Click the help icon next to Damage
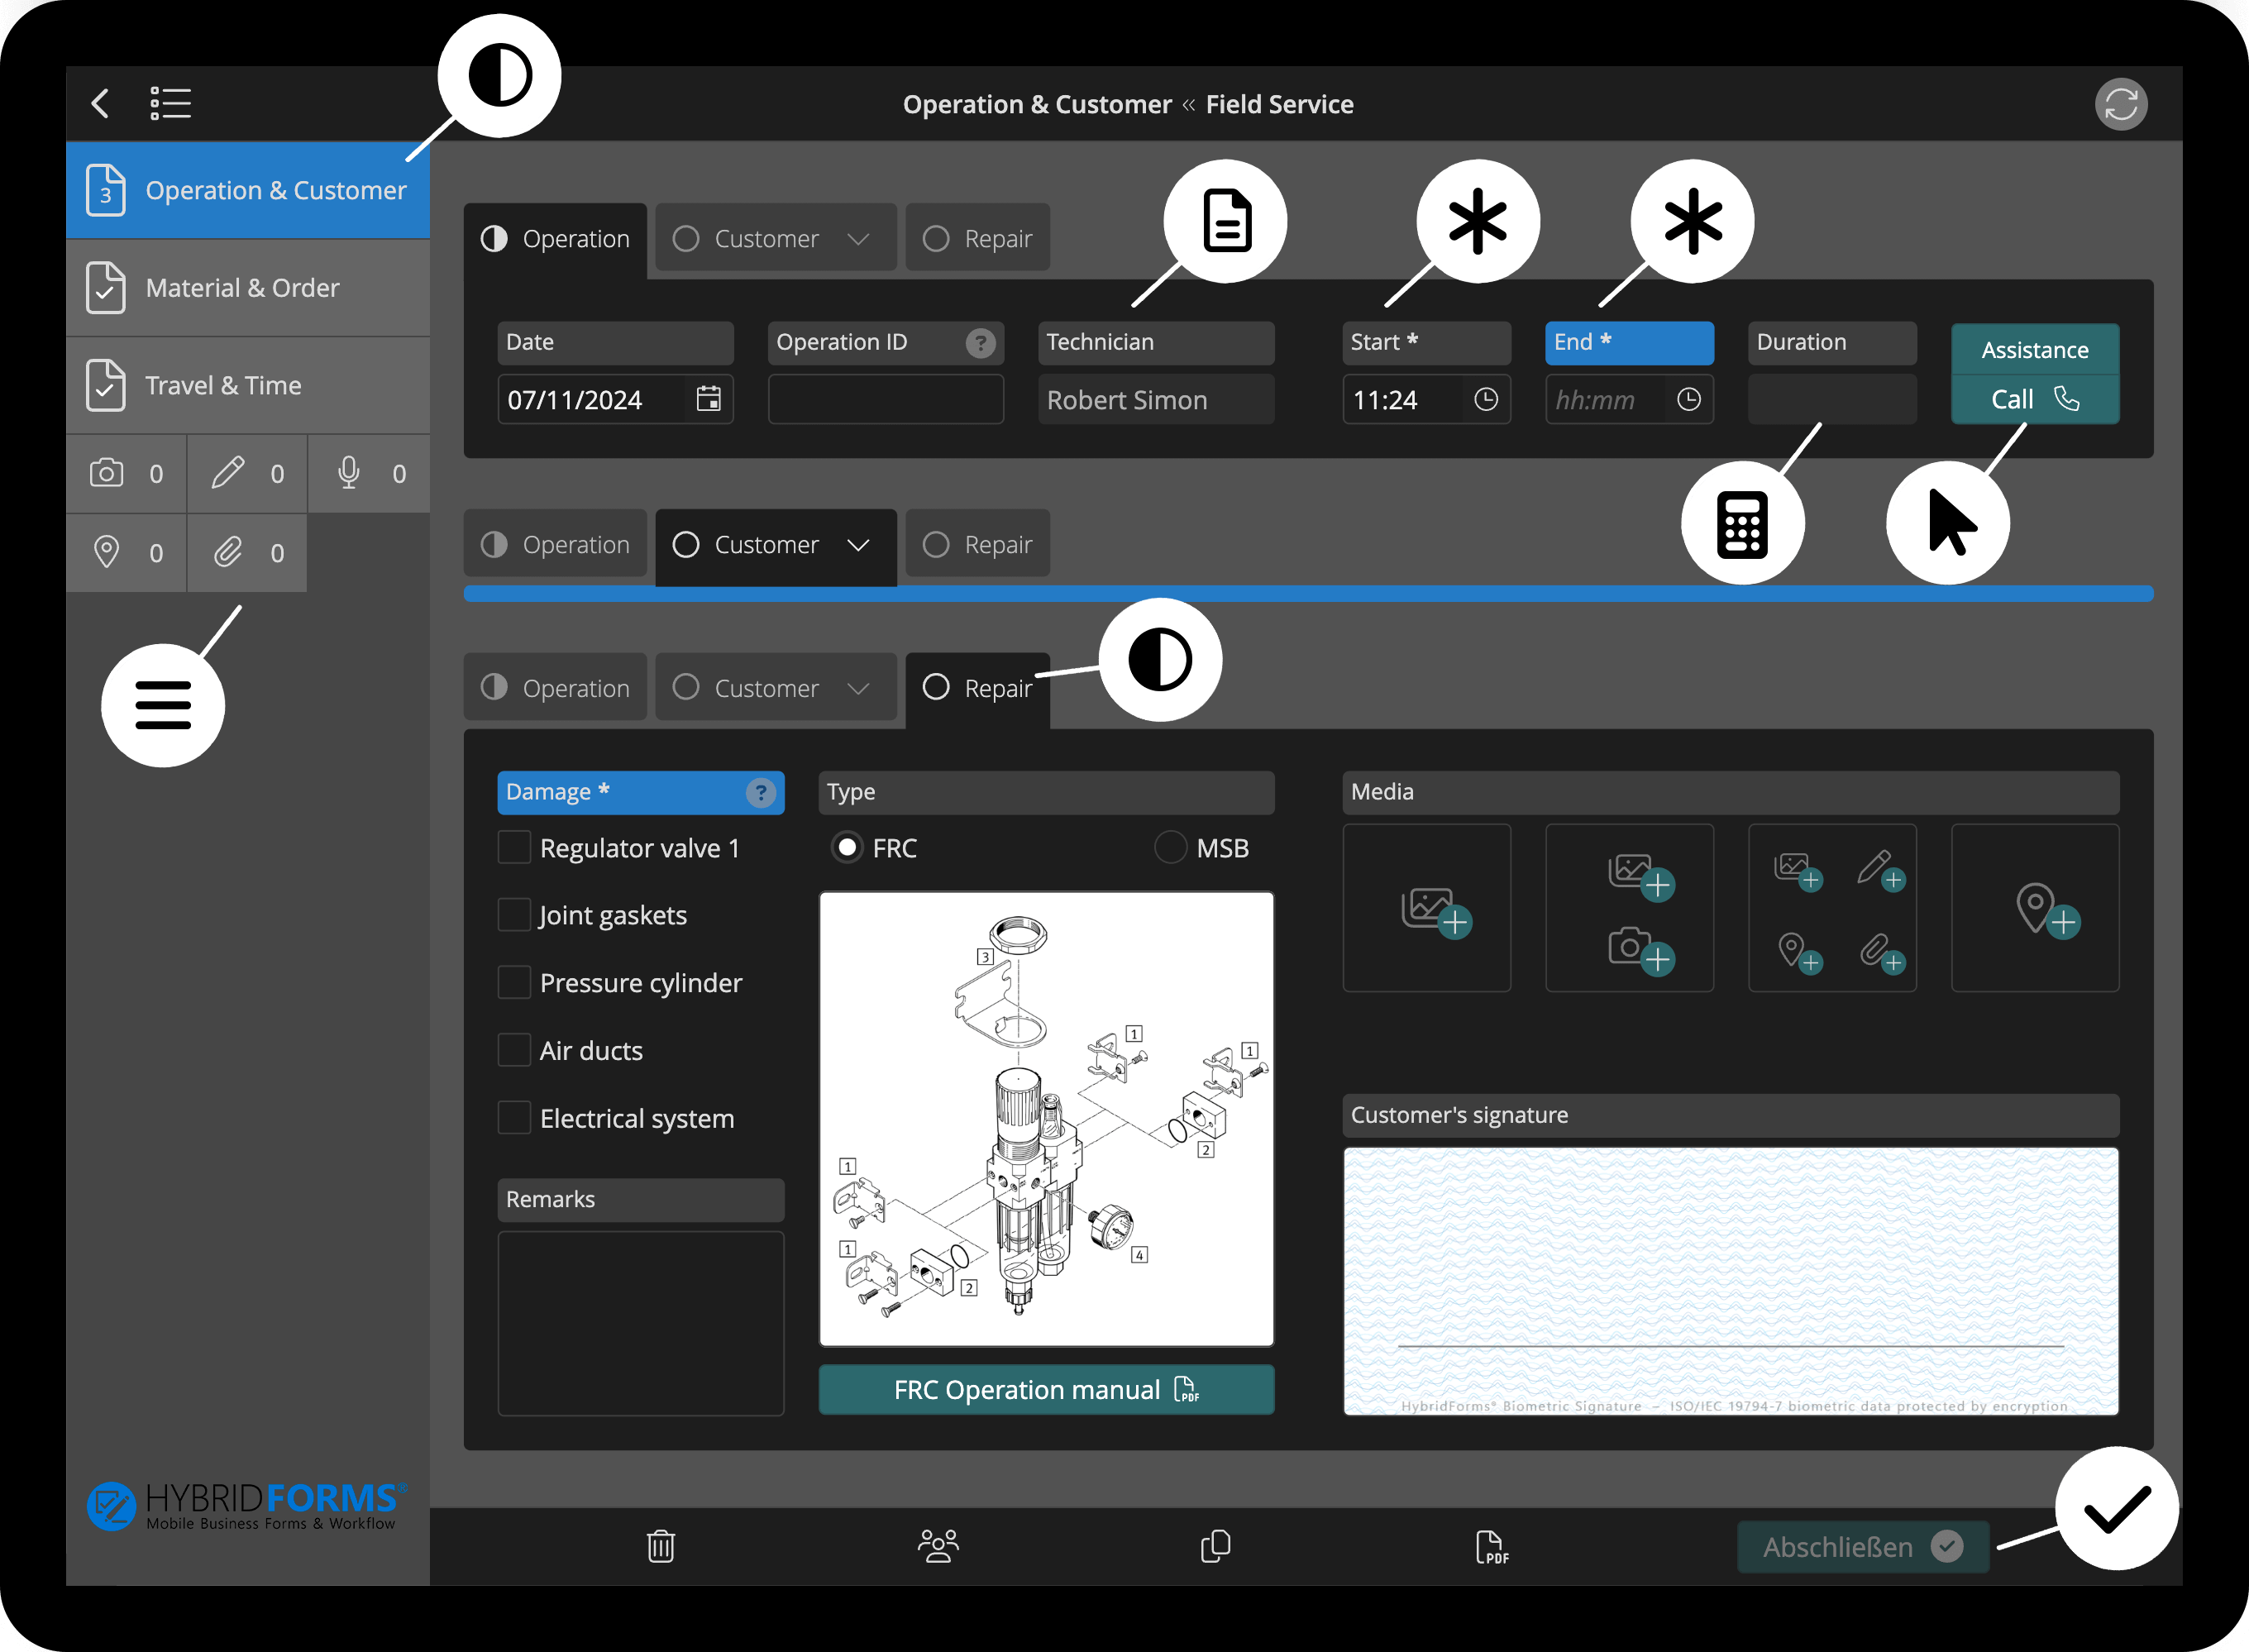Image resolution: width=2249 pixels, height=1652 pixels. click(x=760, y=792)
